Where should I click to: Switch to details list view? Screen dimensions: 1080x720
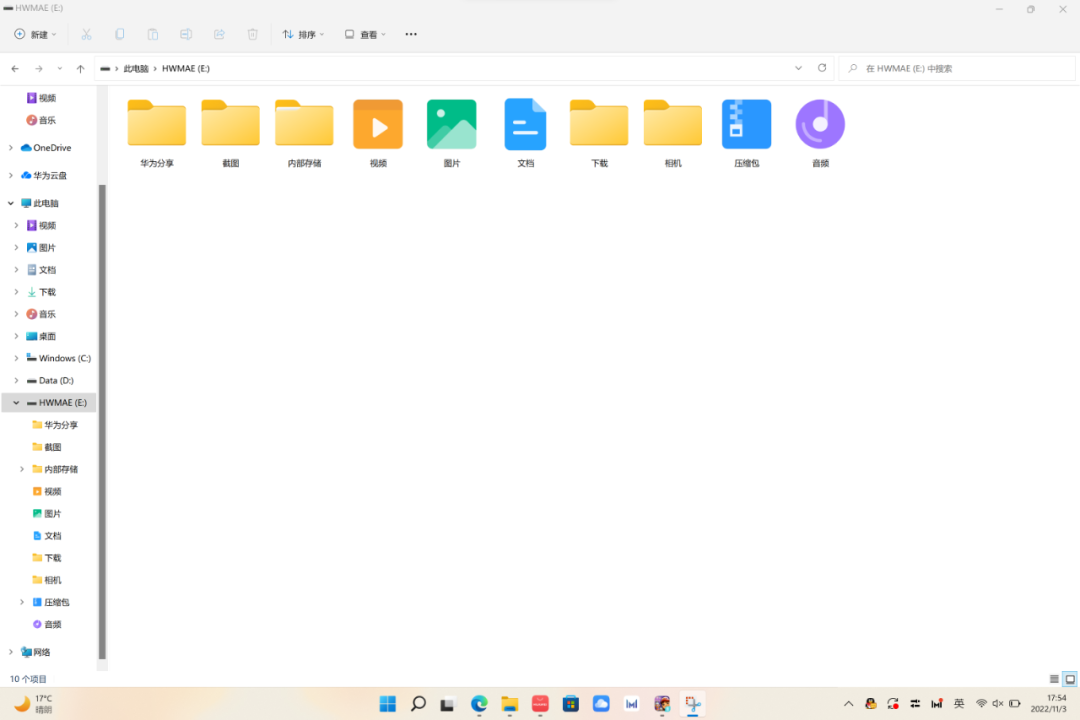pos(1054,679)
